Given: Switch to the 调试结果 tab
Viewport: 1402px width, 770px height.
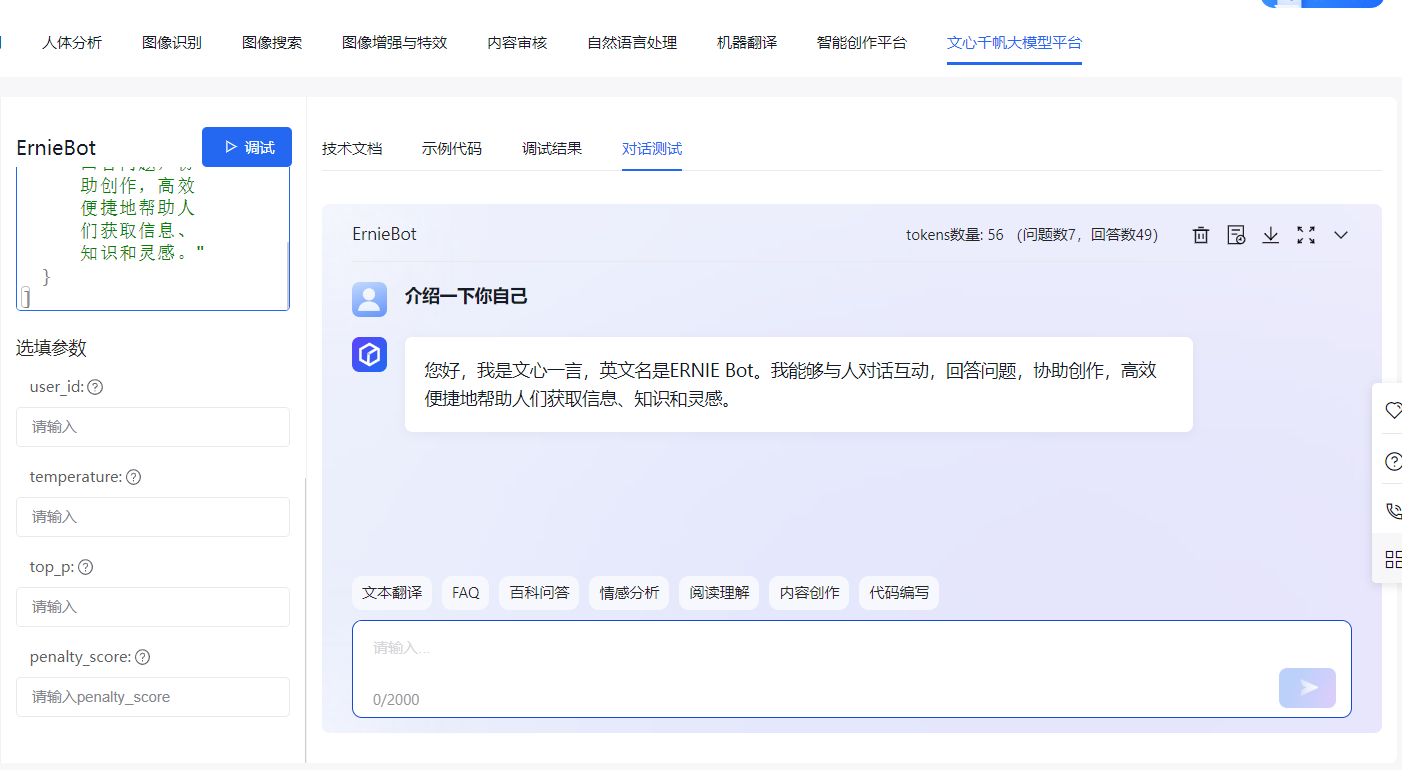Looking at the screenshot, I should point(552,149).
